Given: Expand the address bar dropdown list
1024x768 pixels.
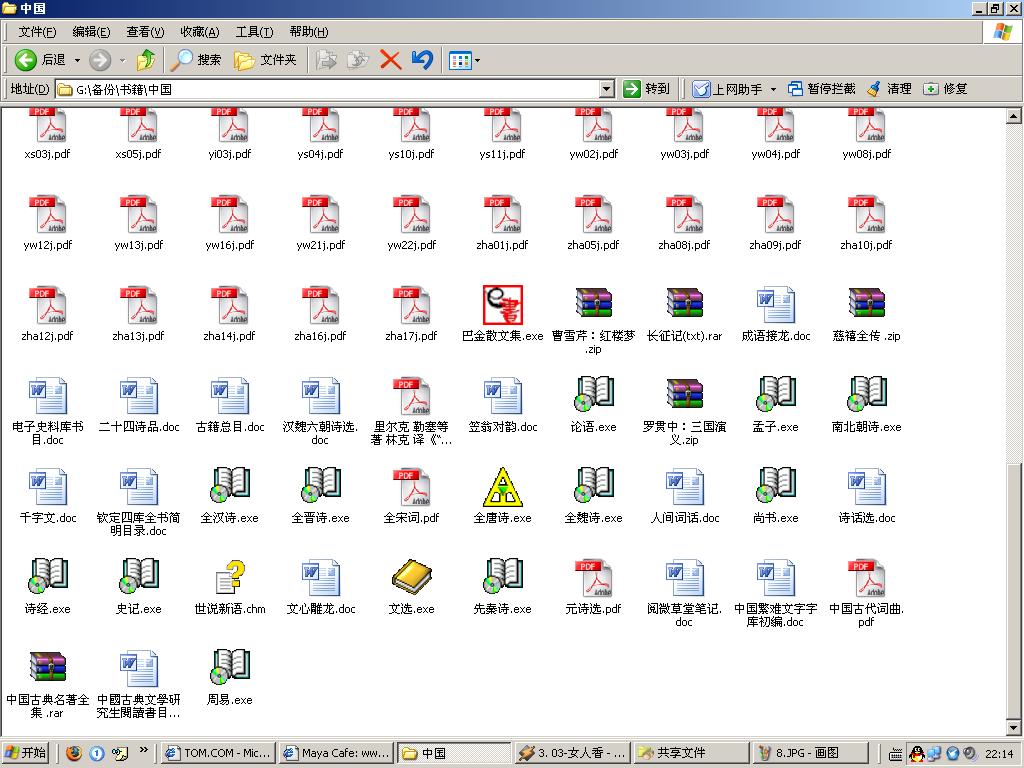Looking at the screenshot, I should pos(606,89).
